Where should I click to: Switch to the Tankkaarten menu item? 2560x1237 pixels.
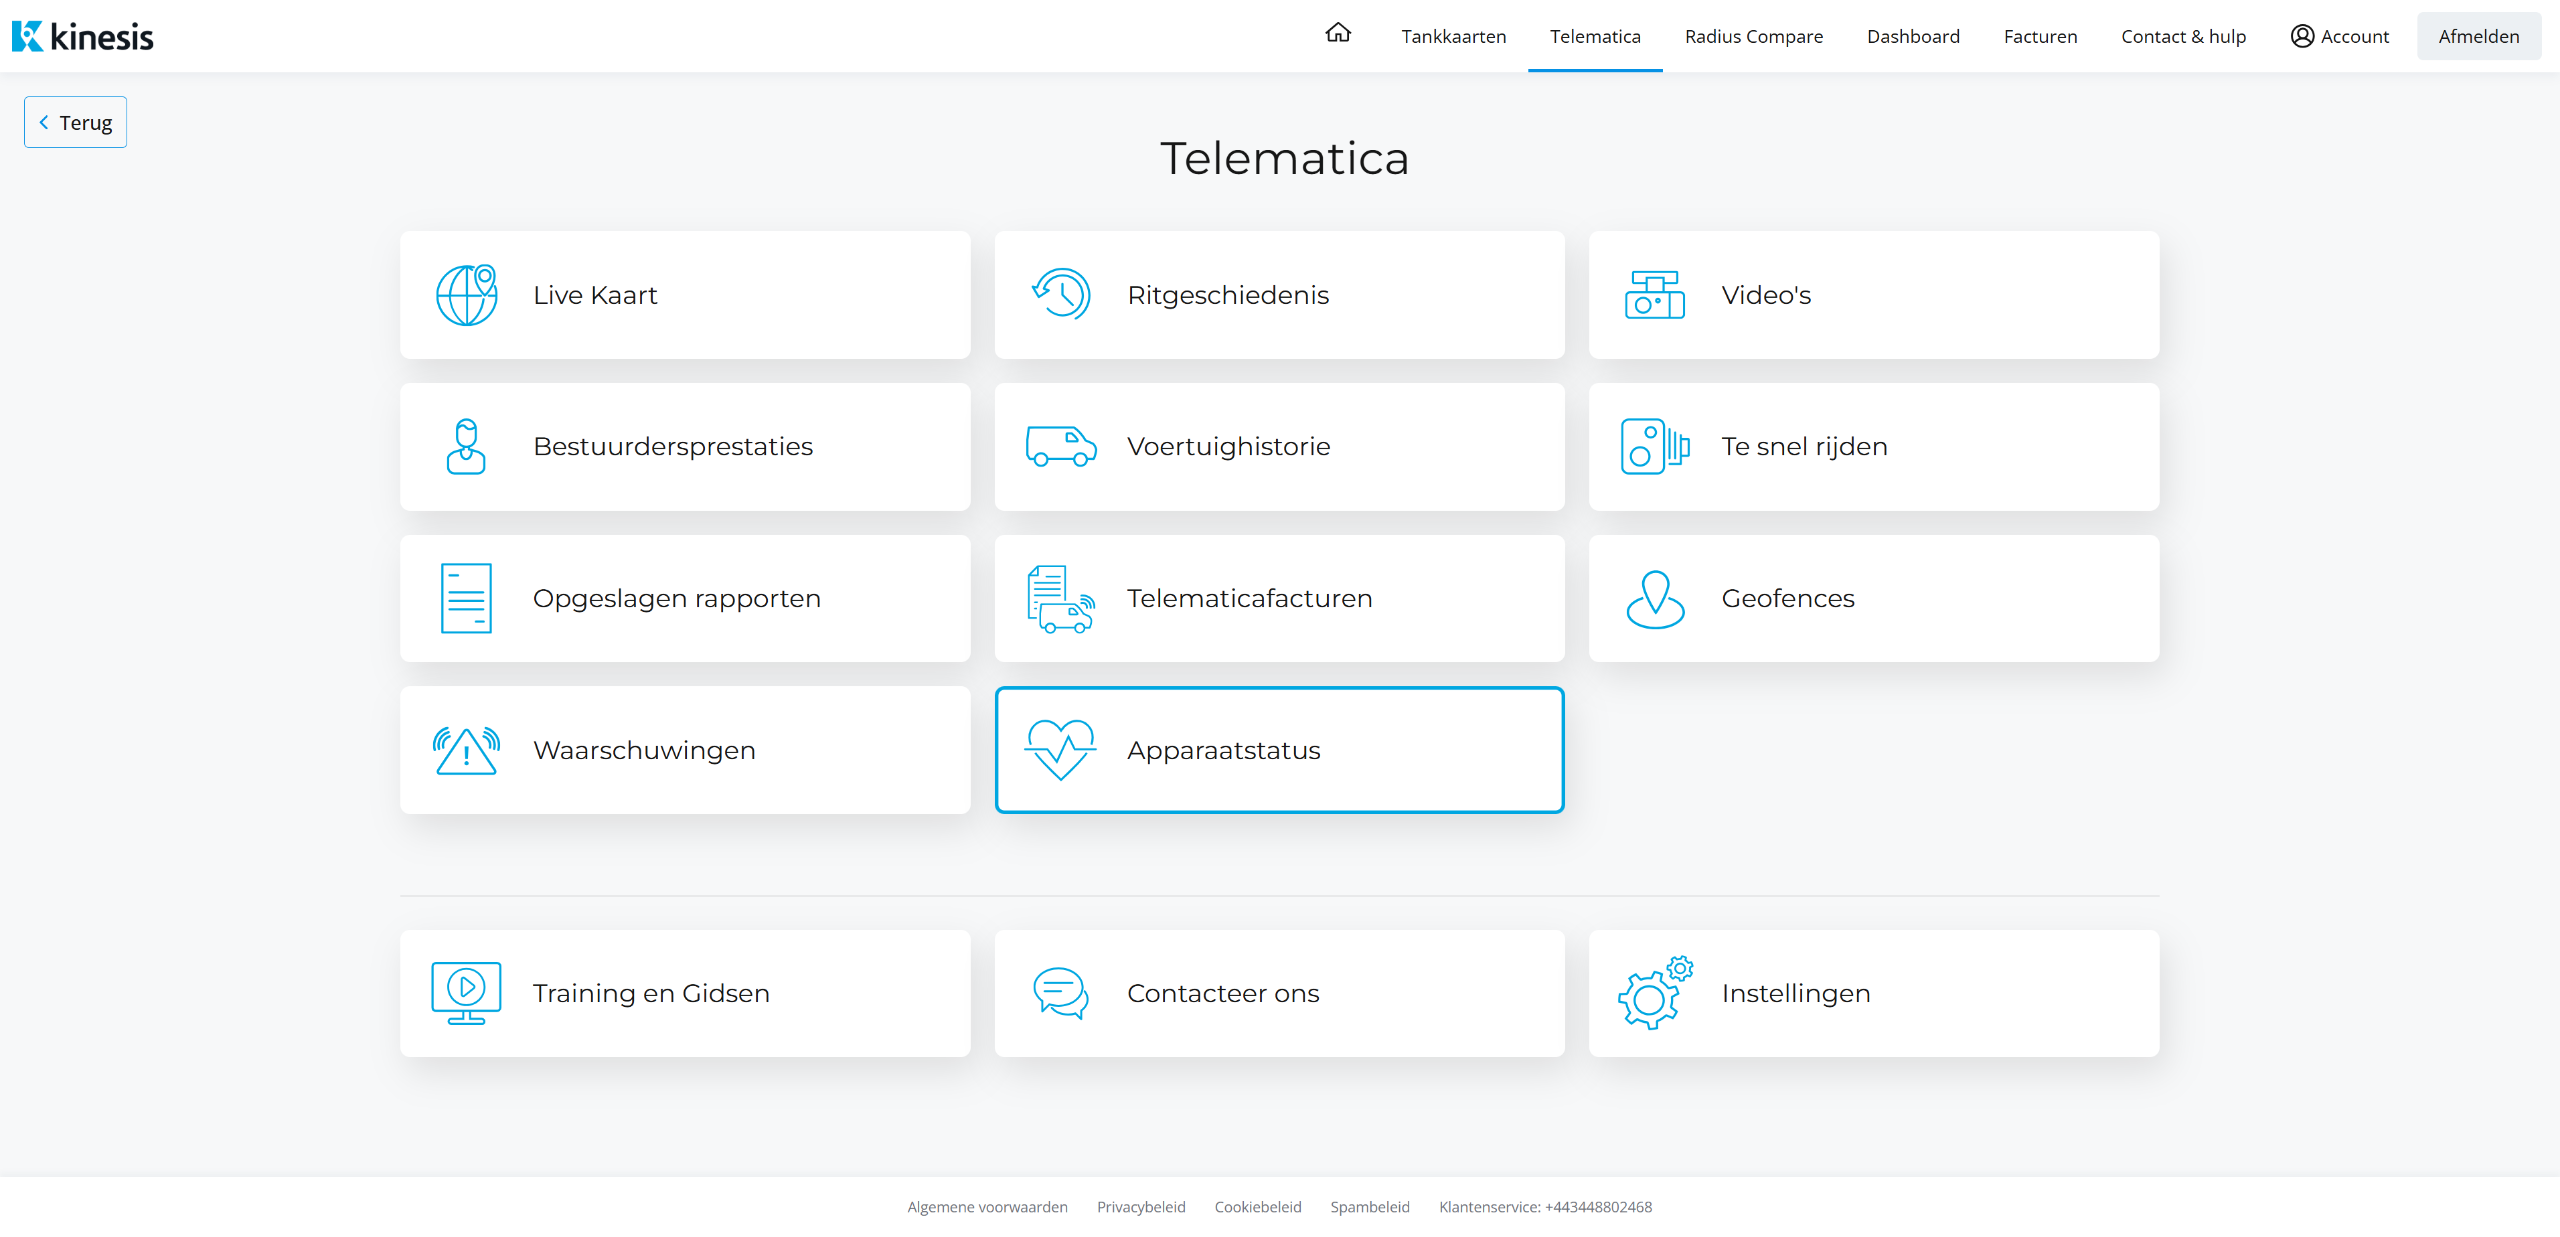click(1453, 36)
